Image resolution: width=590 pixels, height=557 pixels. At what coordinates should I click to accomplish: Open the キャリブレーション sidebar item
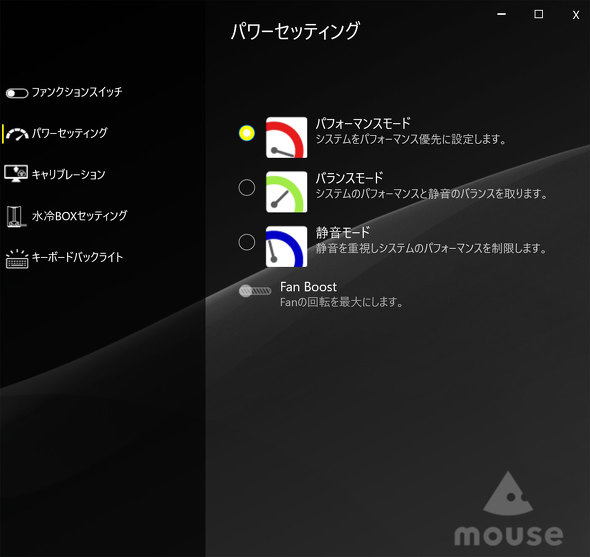pos(68,174)
